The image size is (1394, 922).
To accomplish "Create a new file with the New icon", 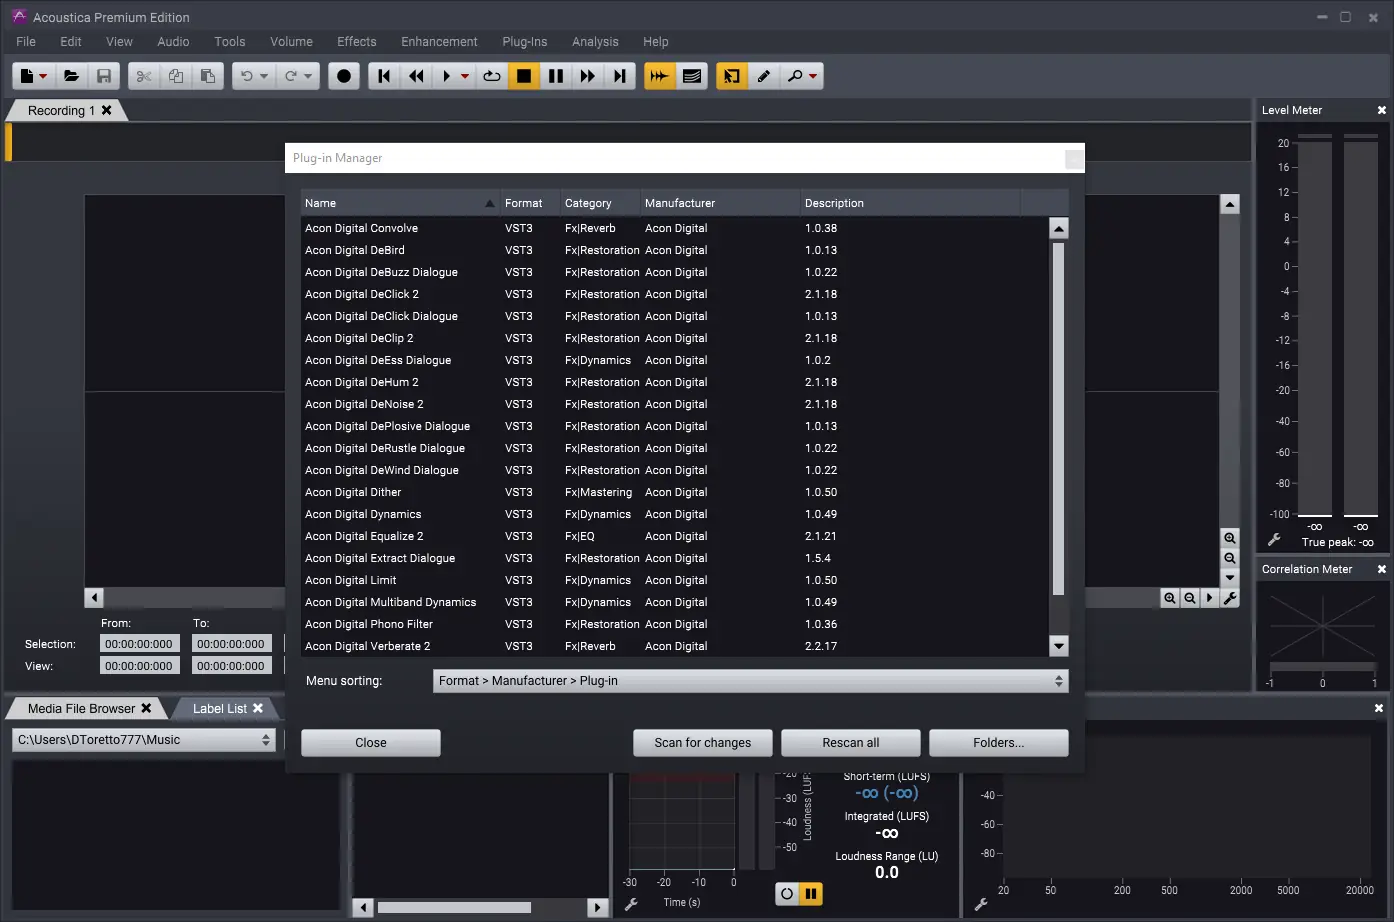I will pyautogui.click(x=27, y=76).
